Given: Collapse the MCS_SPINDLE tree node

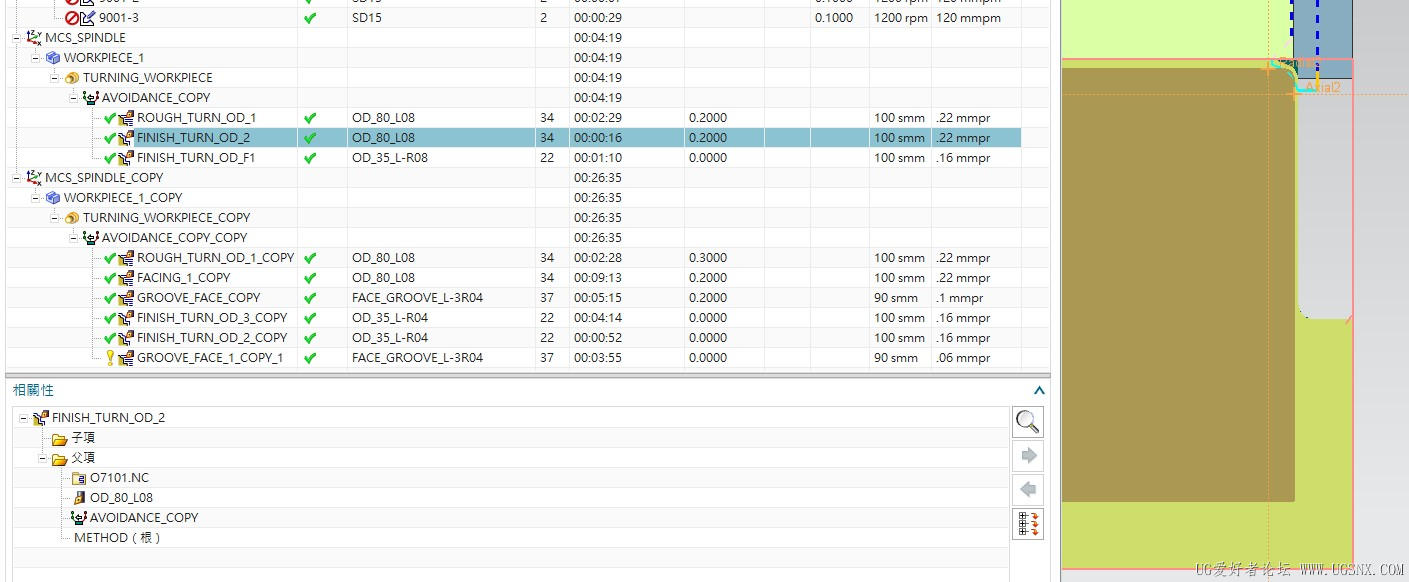Looking at the screenshot, I should [17, 37].
